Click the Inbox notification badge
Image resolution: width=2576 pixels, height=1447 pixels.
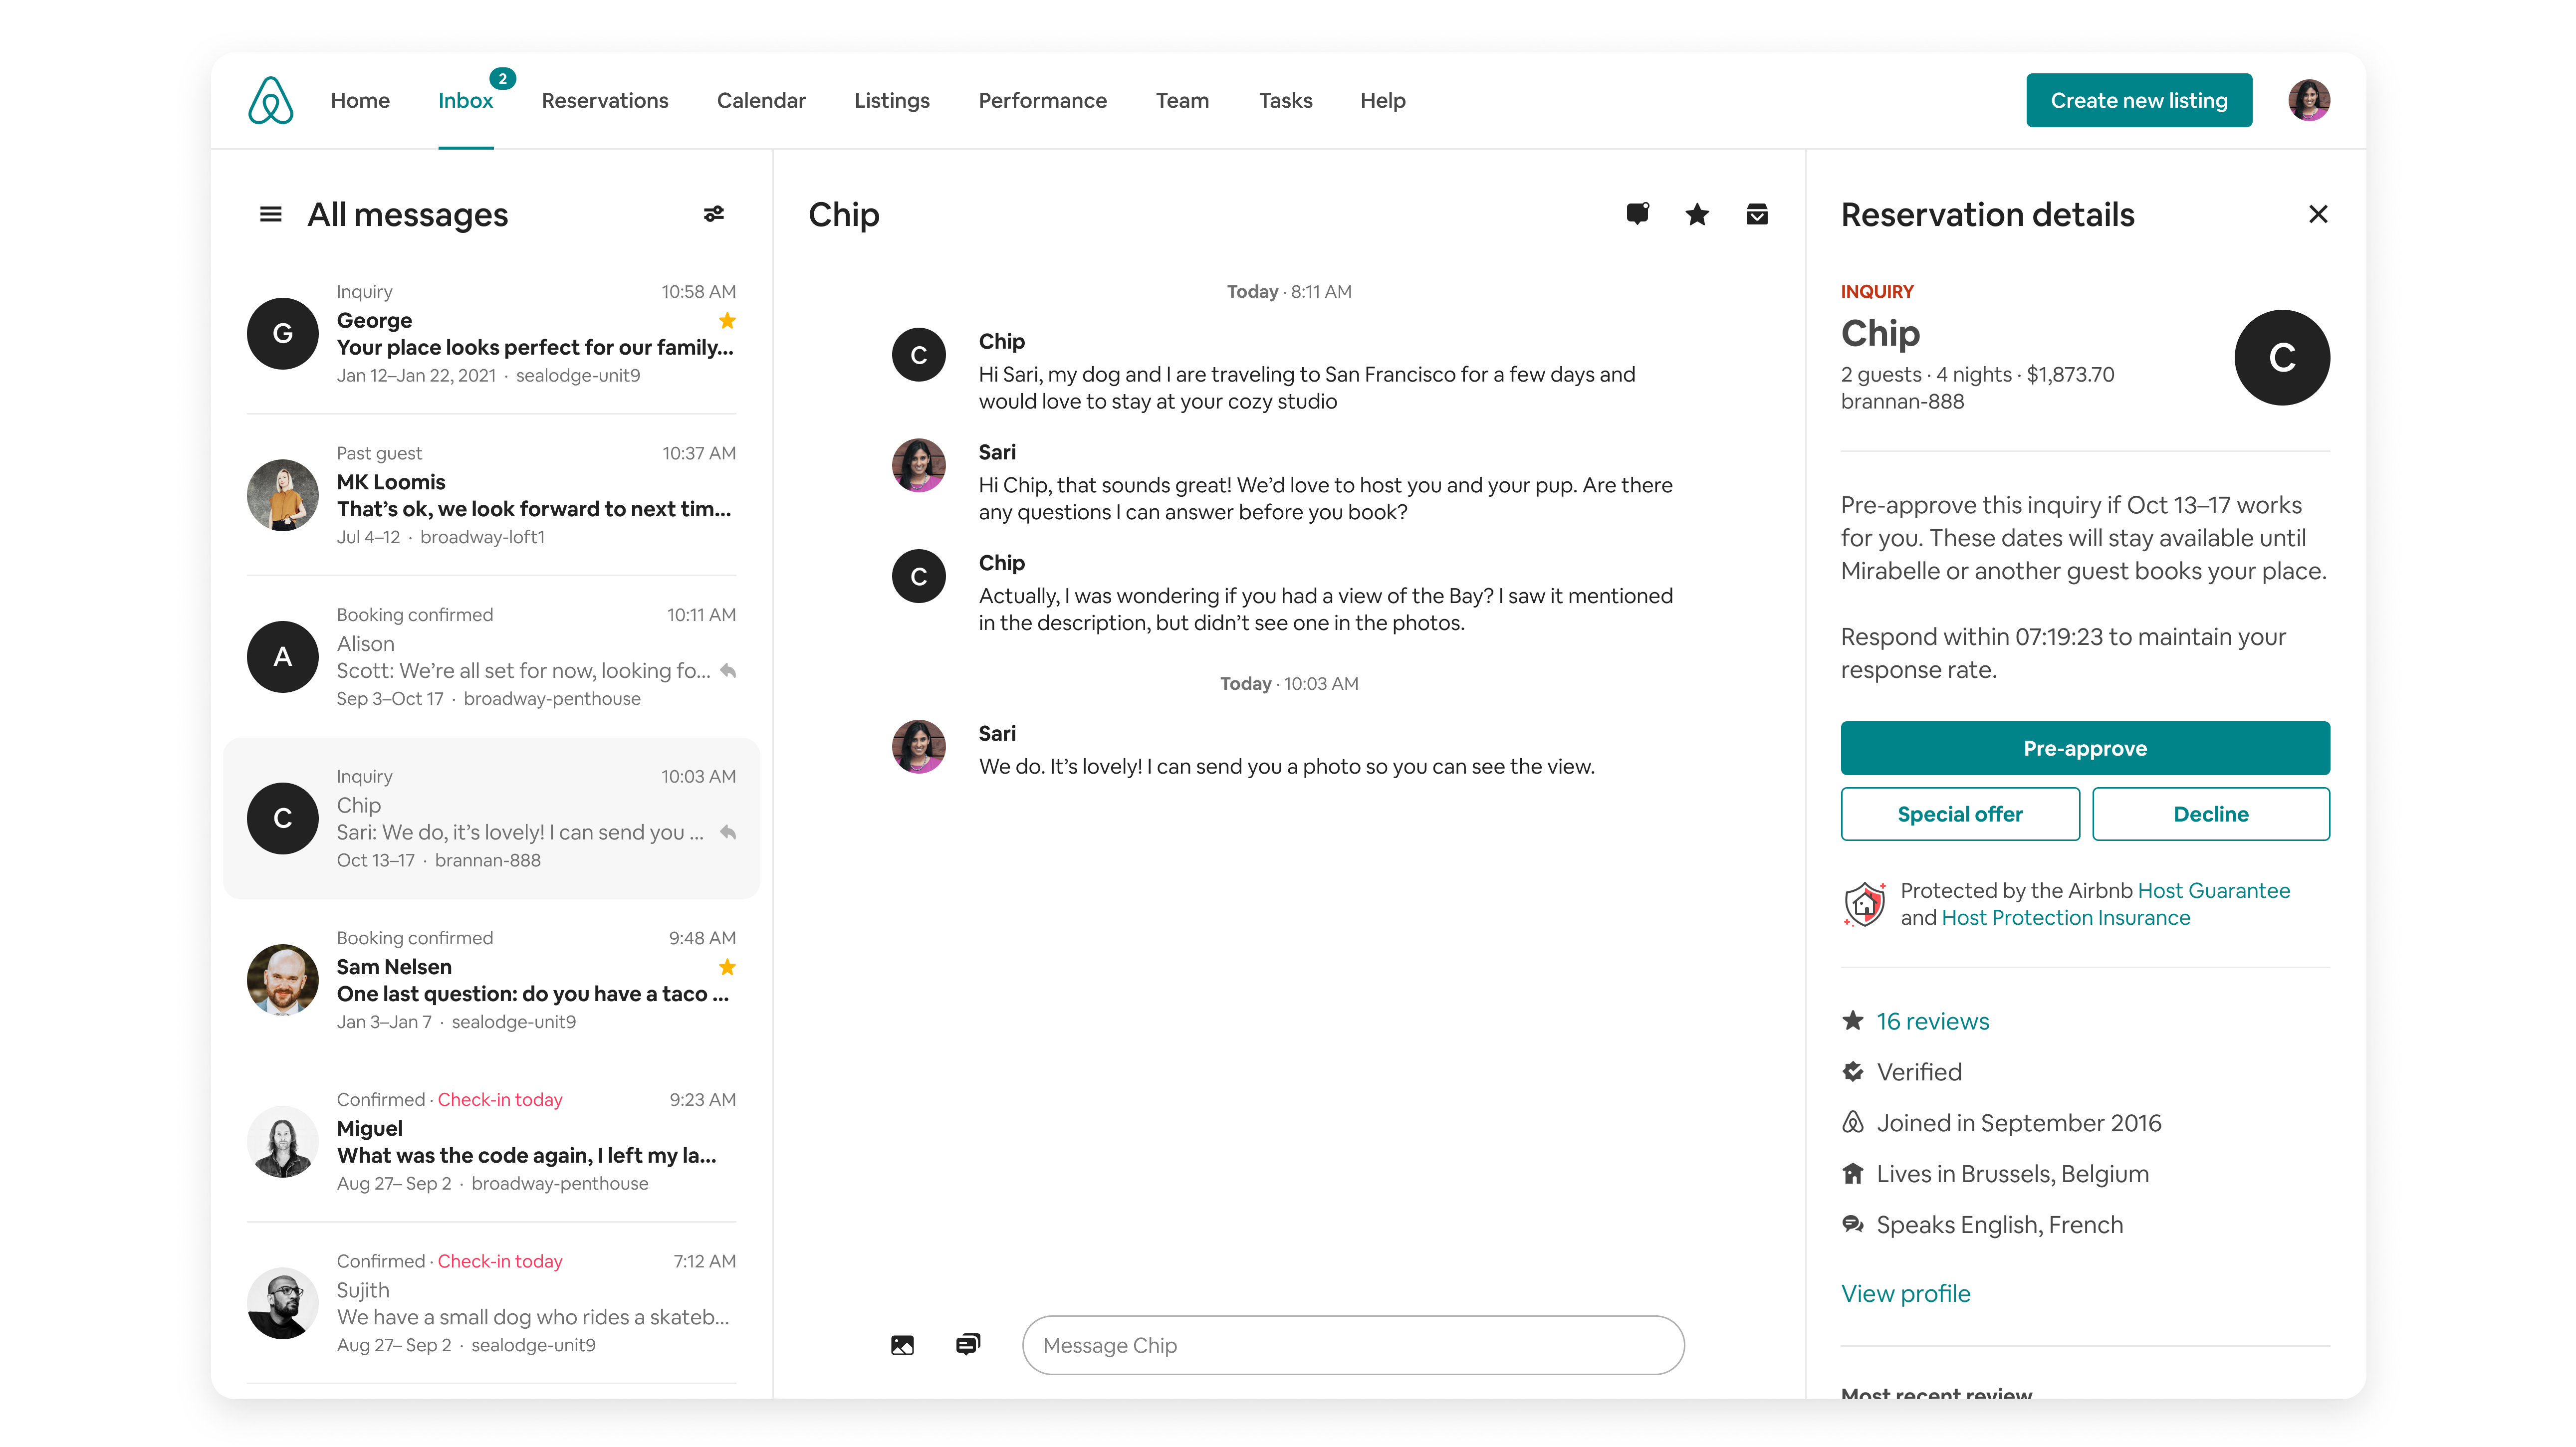pyautogui.click(x=502, y=78)
